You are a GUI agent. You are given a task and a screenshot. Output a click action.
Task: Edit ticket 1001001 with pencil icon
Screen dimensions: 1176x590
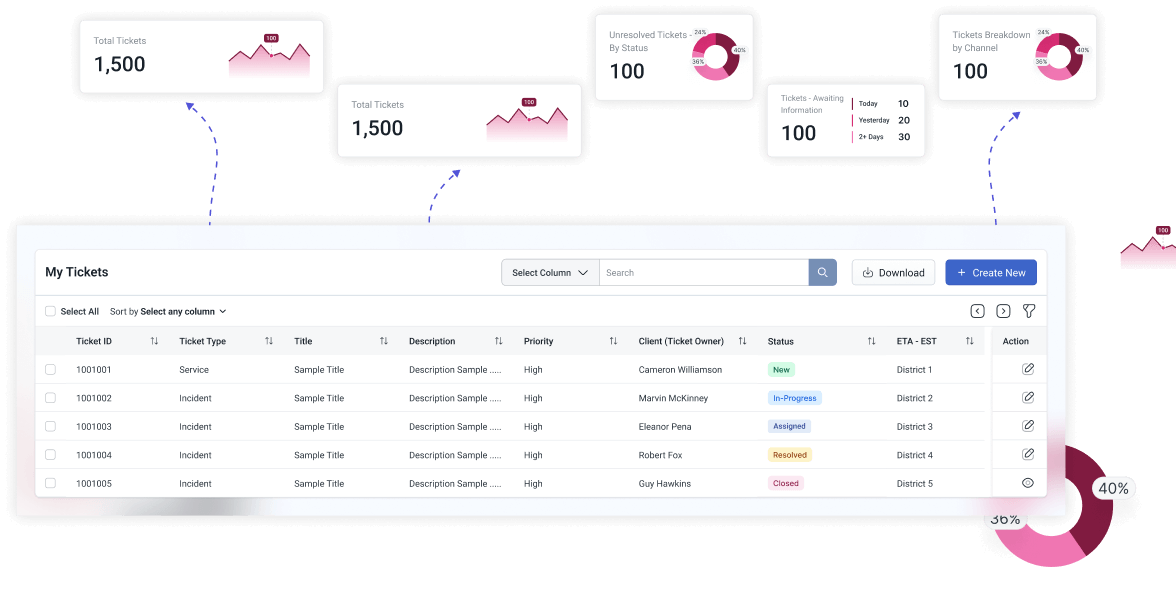[1027, 369]
